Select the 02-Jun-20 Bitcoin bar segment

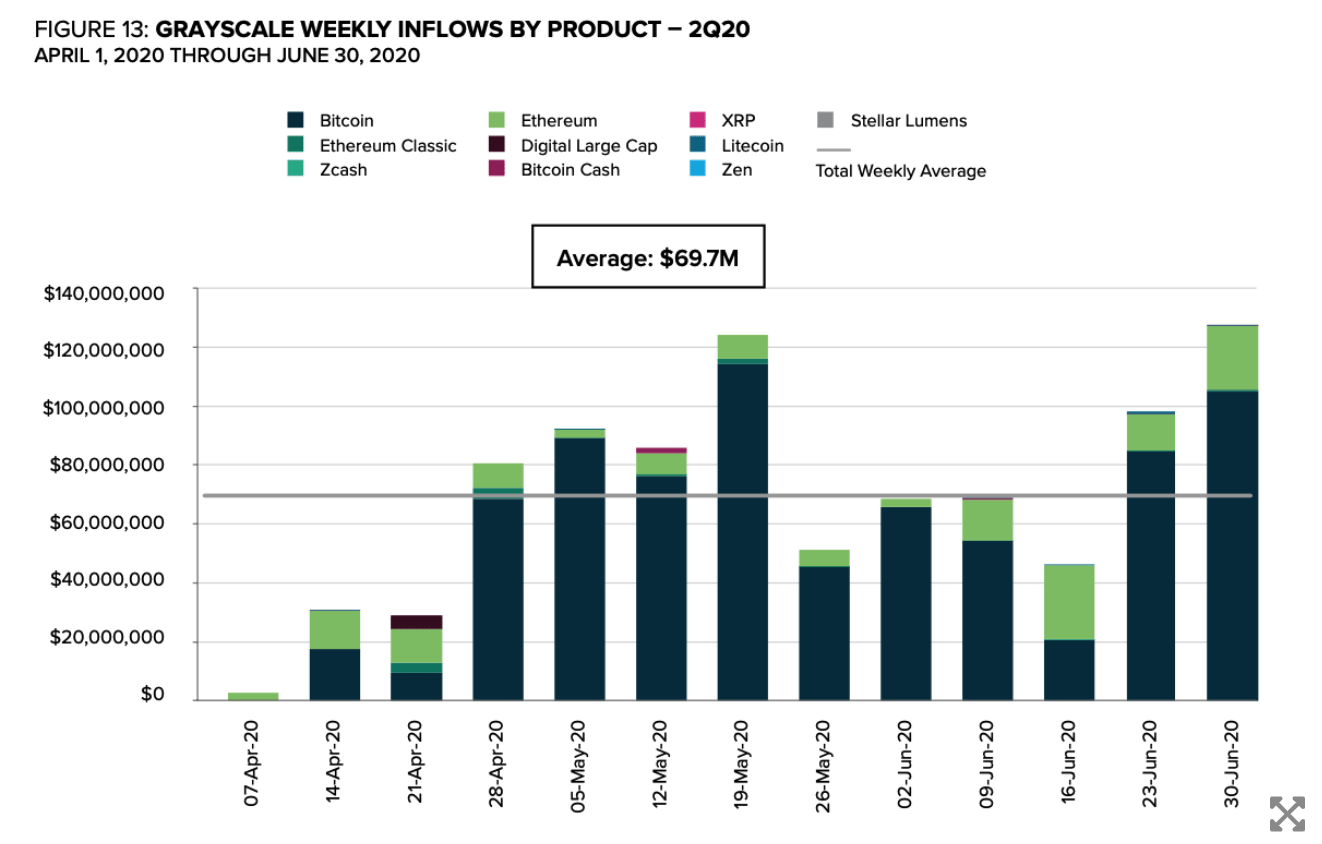pos(906,604)
